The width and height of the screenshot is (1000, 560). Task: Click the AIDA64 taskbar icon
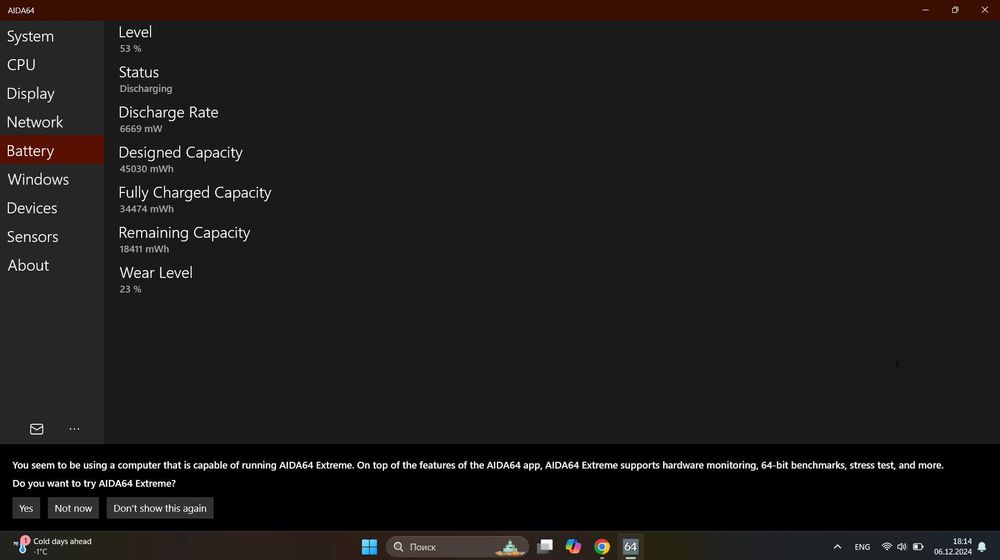[x=630, y=547]
